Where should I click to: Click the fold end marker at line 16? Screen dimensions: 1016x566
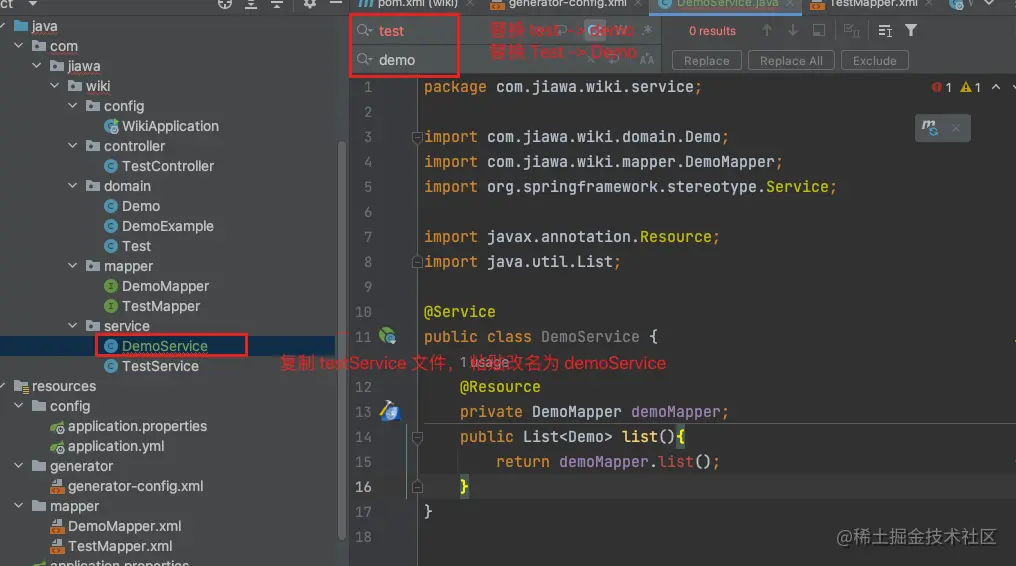coord(417,486)
